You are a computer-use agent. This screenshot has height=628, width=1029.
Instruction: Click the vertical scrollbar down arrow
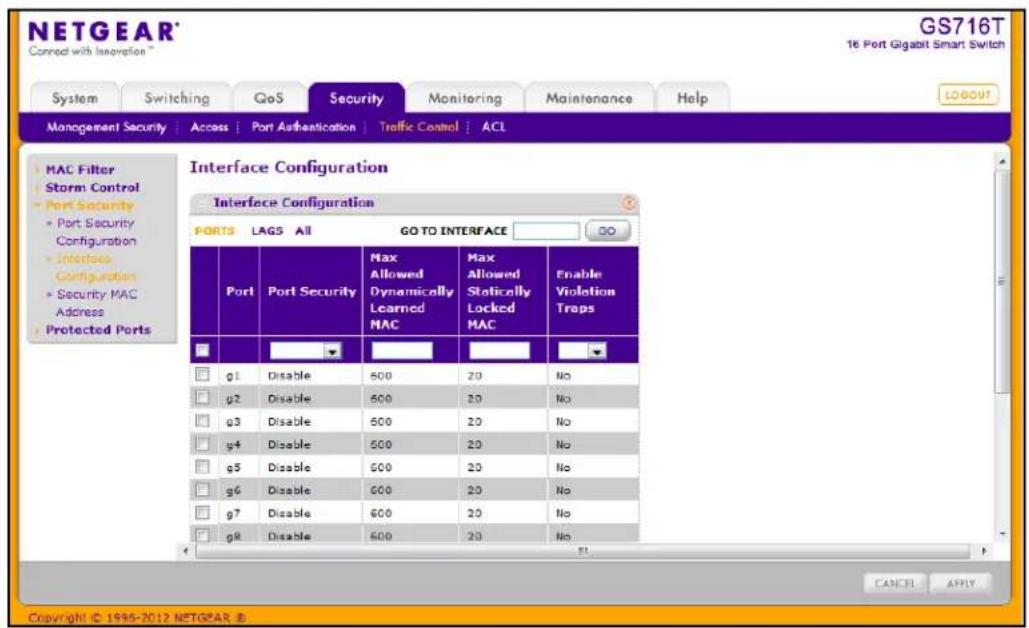click(x=1002, y=534)
